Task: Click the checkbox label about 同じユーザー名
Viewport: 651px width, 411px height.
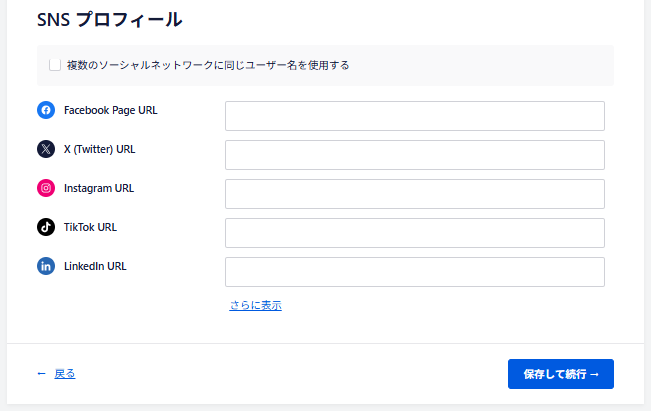Action: [208, 65]
